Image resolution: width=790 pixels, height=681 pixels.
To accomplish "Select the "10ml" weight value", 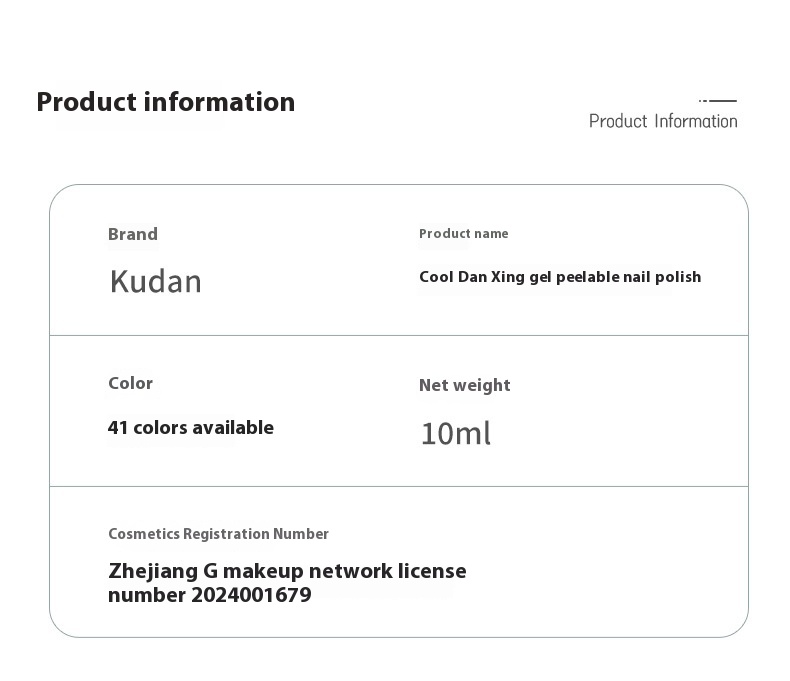I will point(455,433).
